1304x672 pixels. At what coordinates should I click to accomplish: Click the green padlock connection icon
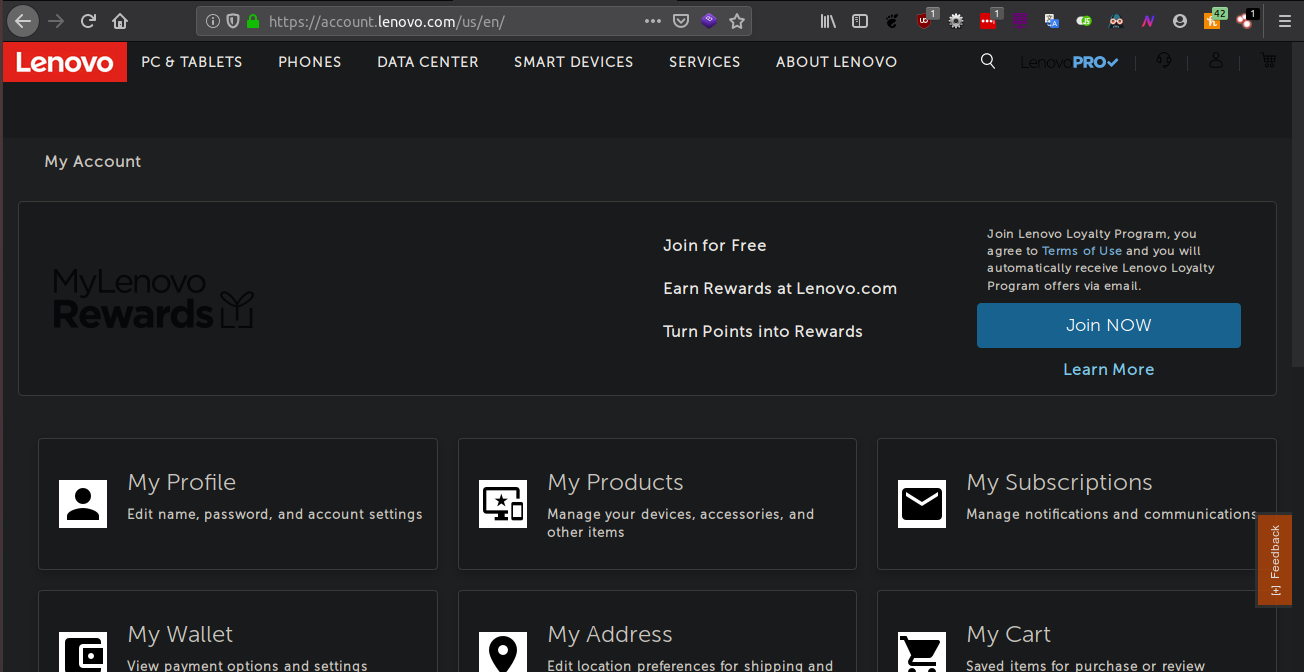253,20
